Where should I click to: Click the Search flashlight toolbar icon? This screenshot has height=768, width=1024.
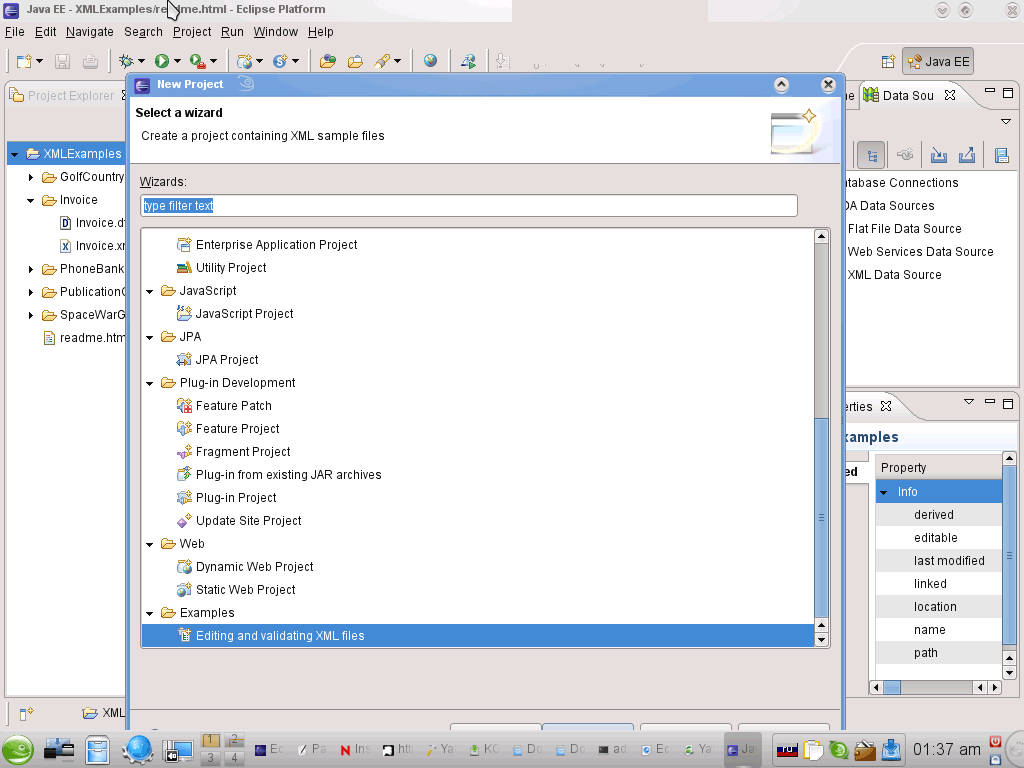[382, 61]
